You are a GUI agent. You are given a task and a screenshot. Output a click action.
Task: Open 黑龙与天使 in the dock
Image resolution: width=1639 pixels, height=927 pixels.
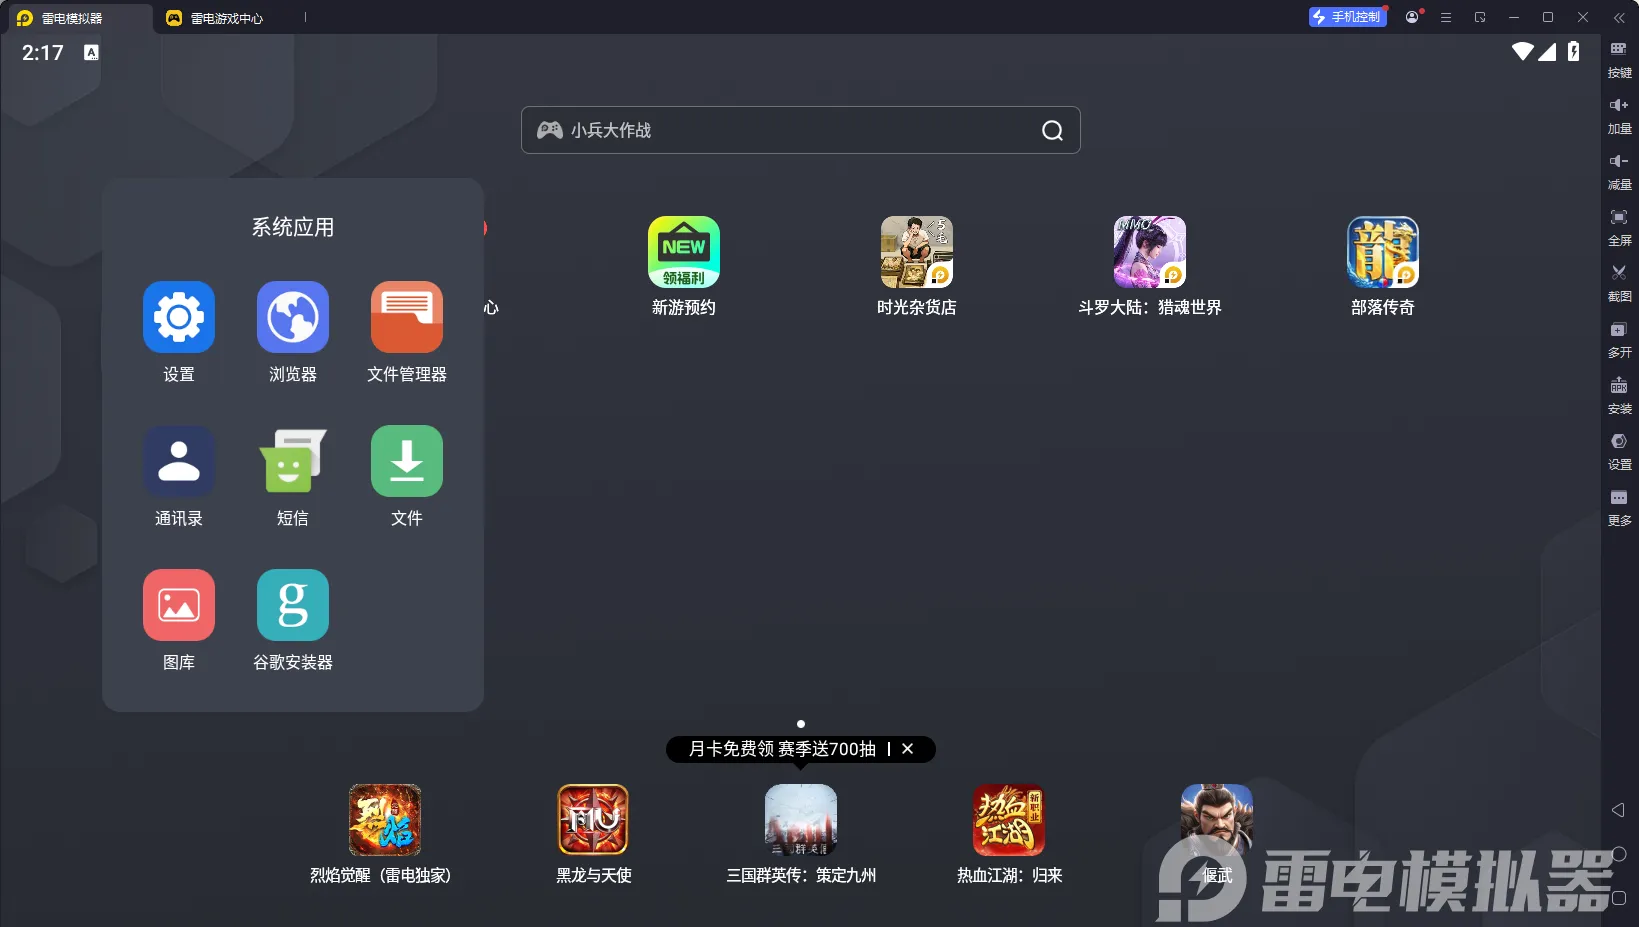[x=593, y=820]
